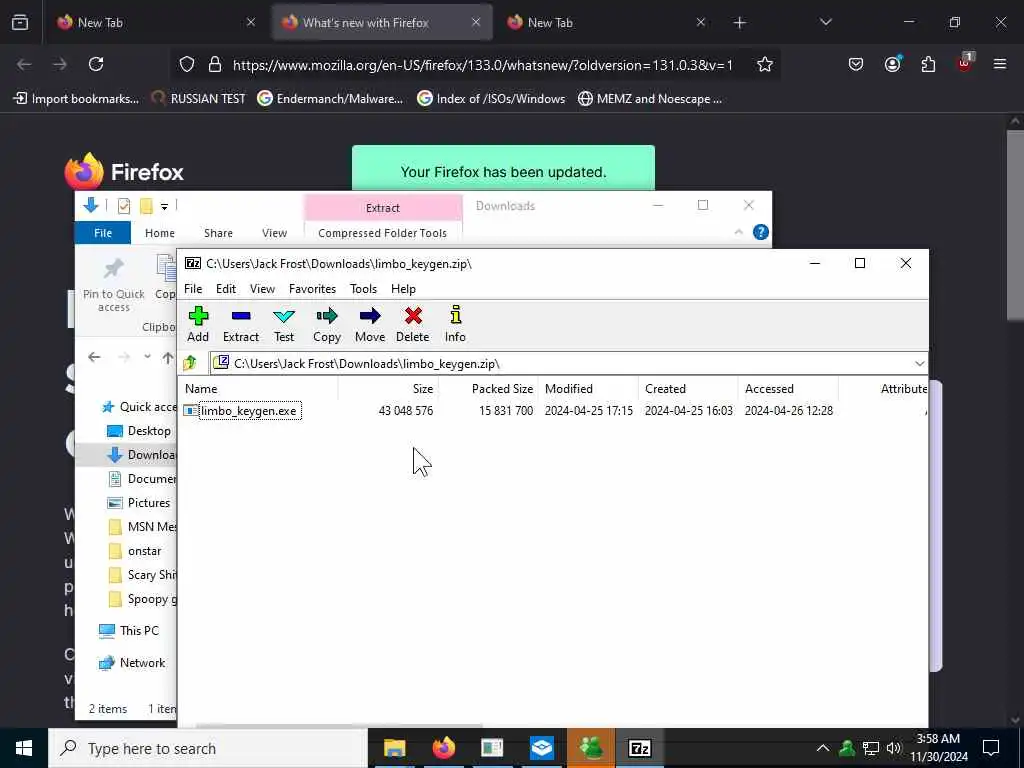Open MEMZ and Noescape bookmark
Screen dimensions: 1024x768
650,99
